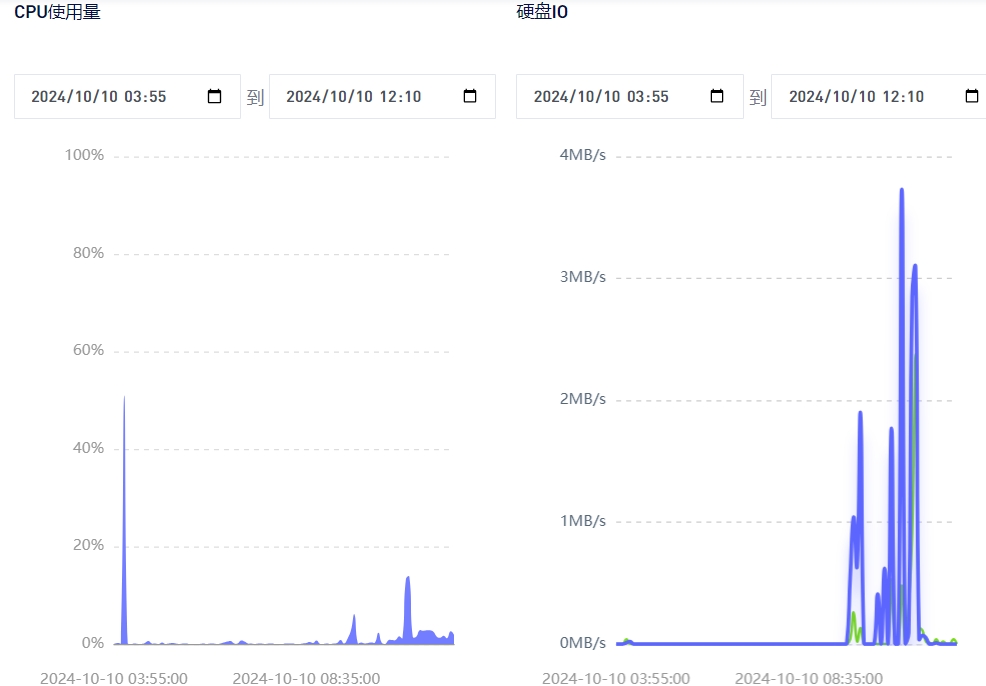The image size is (986, 686).
Task: Click the 60% gridline label on CPU chart
Action: (x=88, y=350)
